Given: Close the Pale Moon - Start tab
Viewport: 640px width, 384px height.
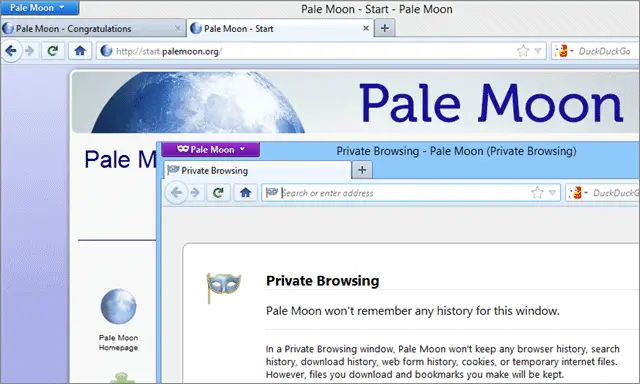Looking at the screenshot, I should pos(366,28).
